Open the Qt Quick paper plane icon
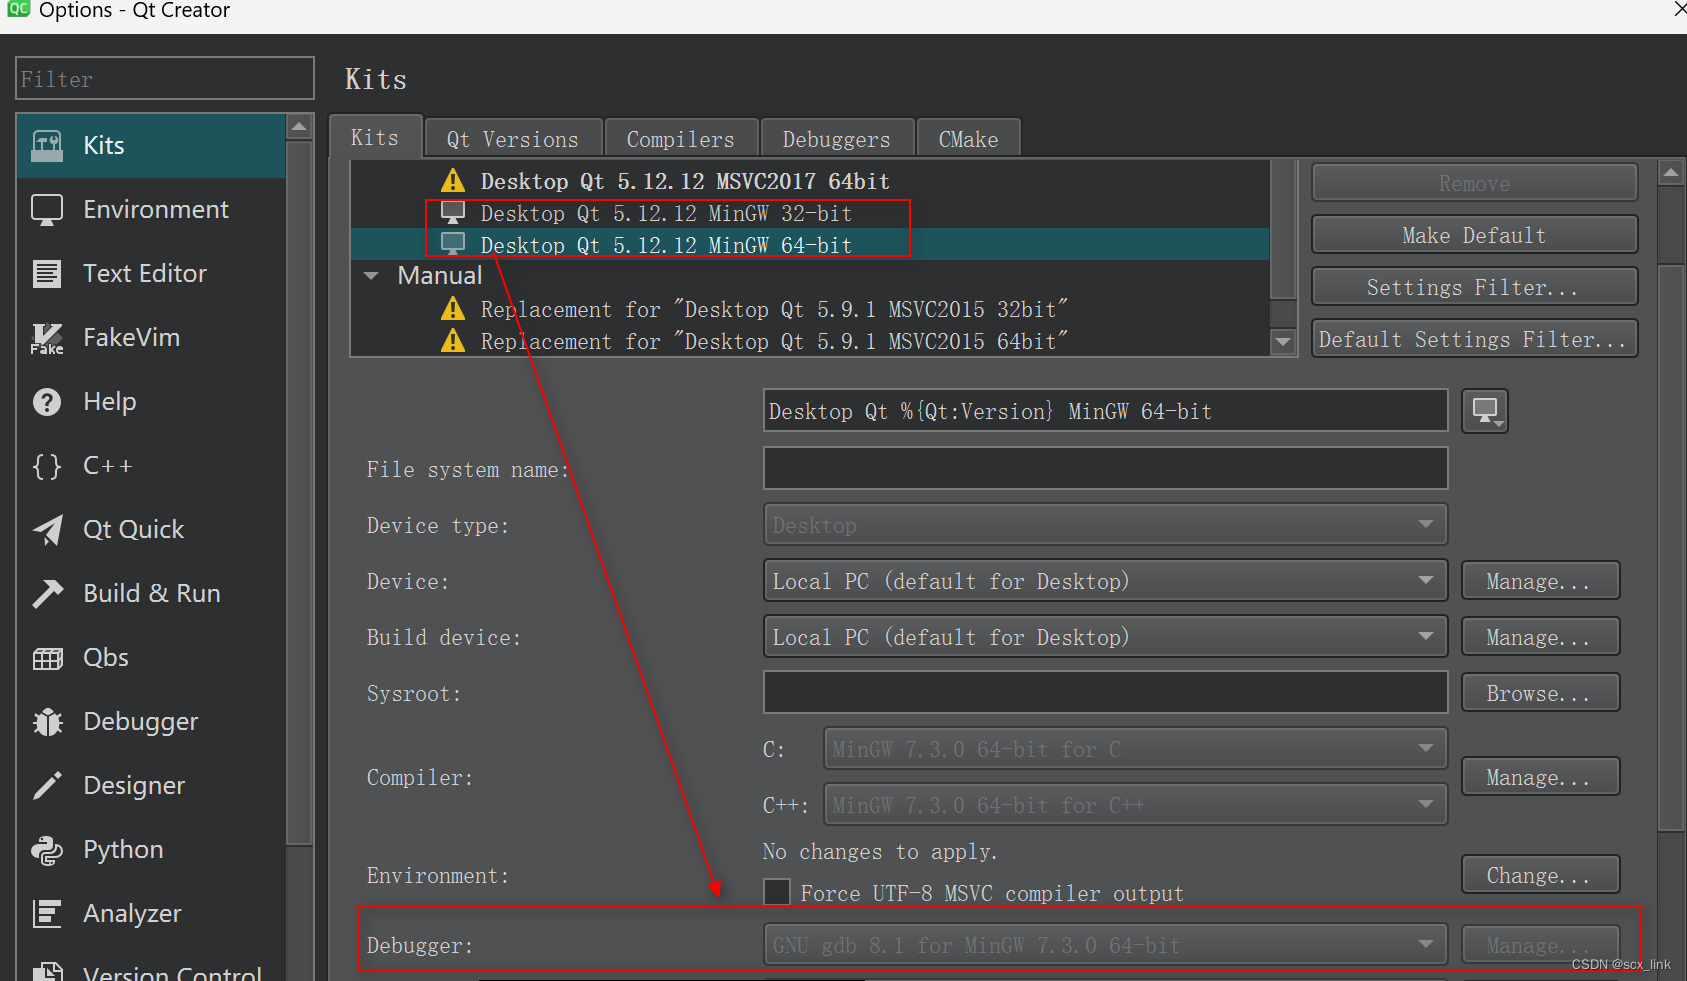The image size is (1687, 981). (x=47, y=530)
